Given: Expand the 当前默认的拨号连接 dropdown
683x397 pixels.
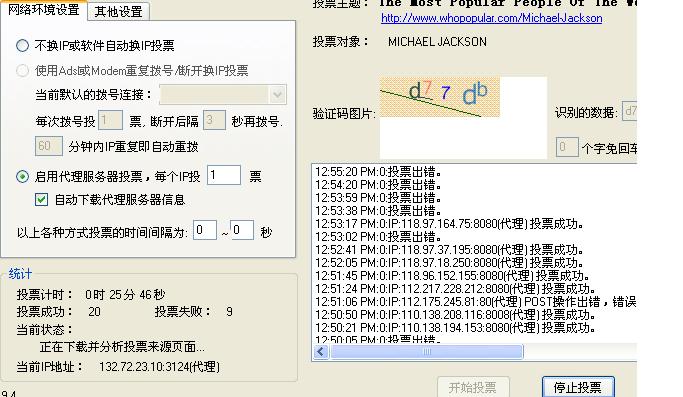Looking at the screenshot, I should [x=277, y=95].
